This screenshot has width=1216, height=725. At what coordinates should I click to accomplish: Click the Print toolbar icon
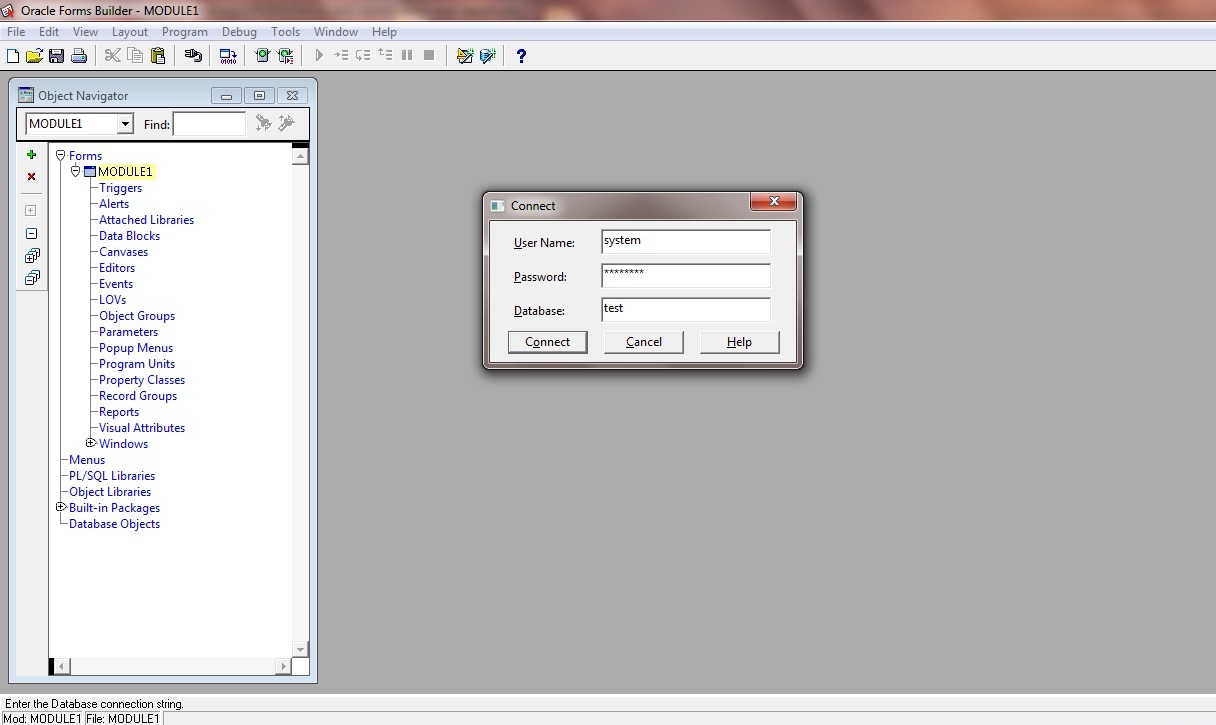tap(78, 56)
